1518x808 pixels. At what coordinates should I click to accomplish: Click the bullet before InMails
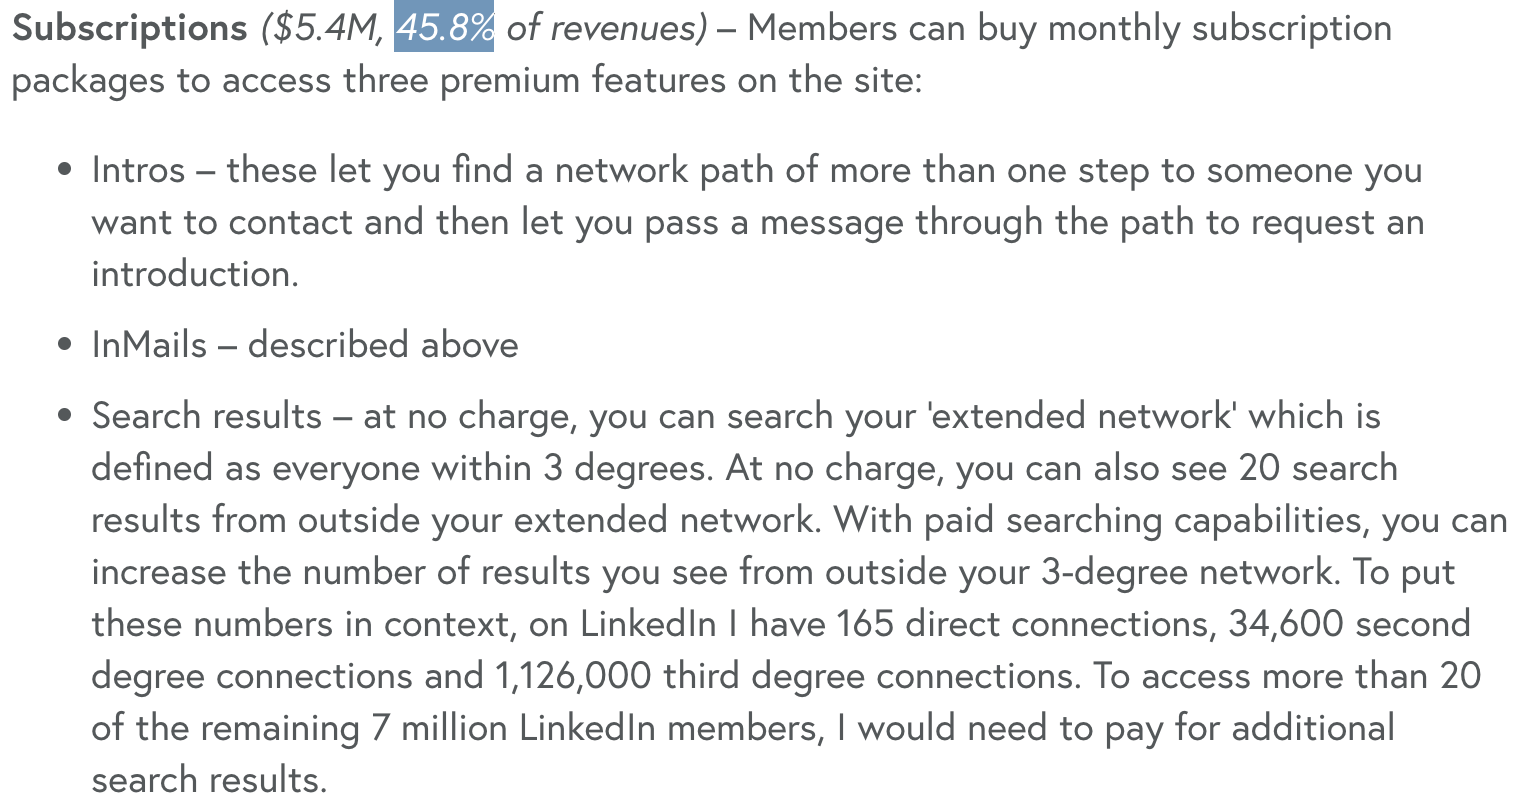pos(65,346)
